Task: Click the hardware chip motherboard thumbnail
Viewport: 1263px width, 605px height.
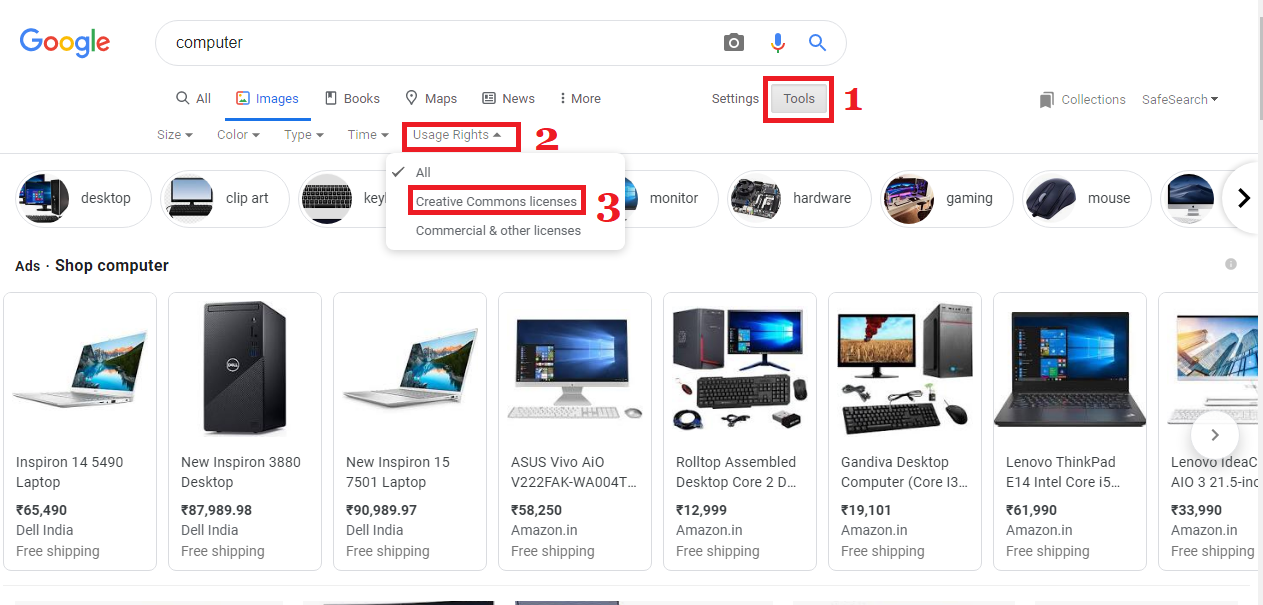Action: 755,198
